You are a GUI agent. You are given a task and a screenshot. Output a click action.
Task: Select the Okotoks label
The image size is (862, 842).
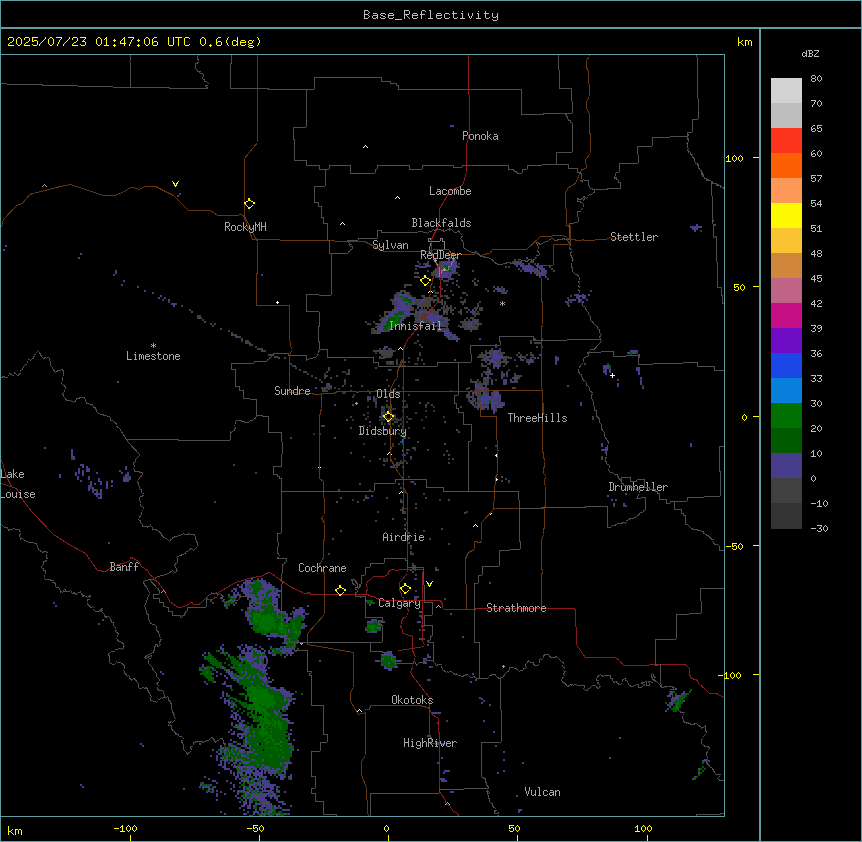tap(412, 700)
